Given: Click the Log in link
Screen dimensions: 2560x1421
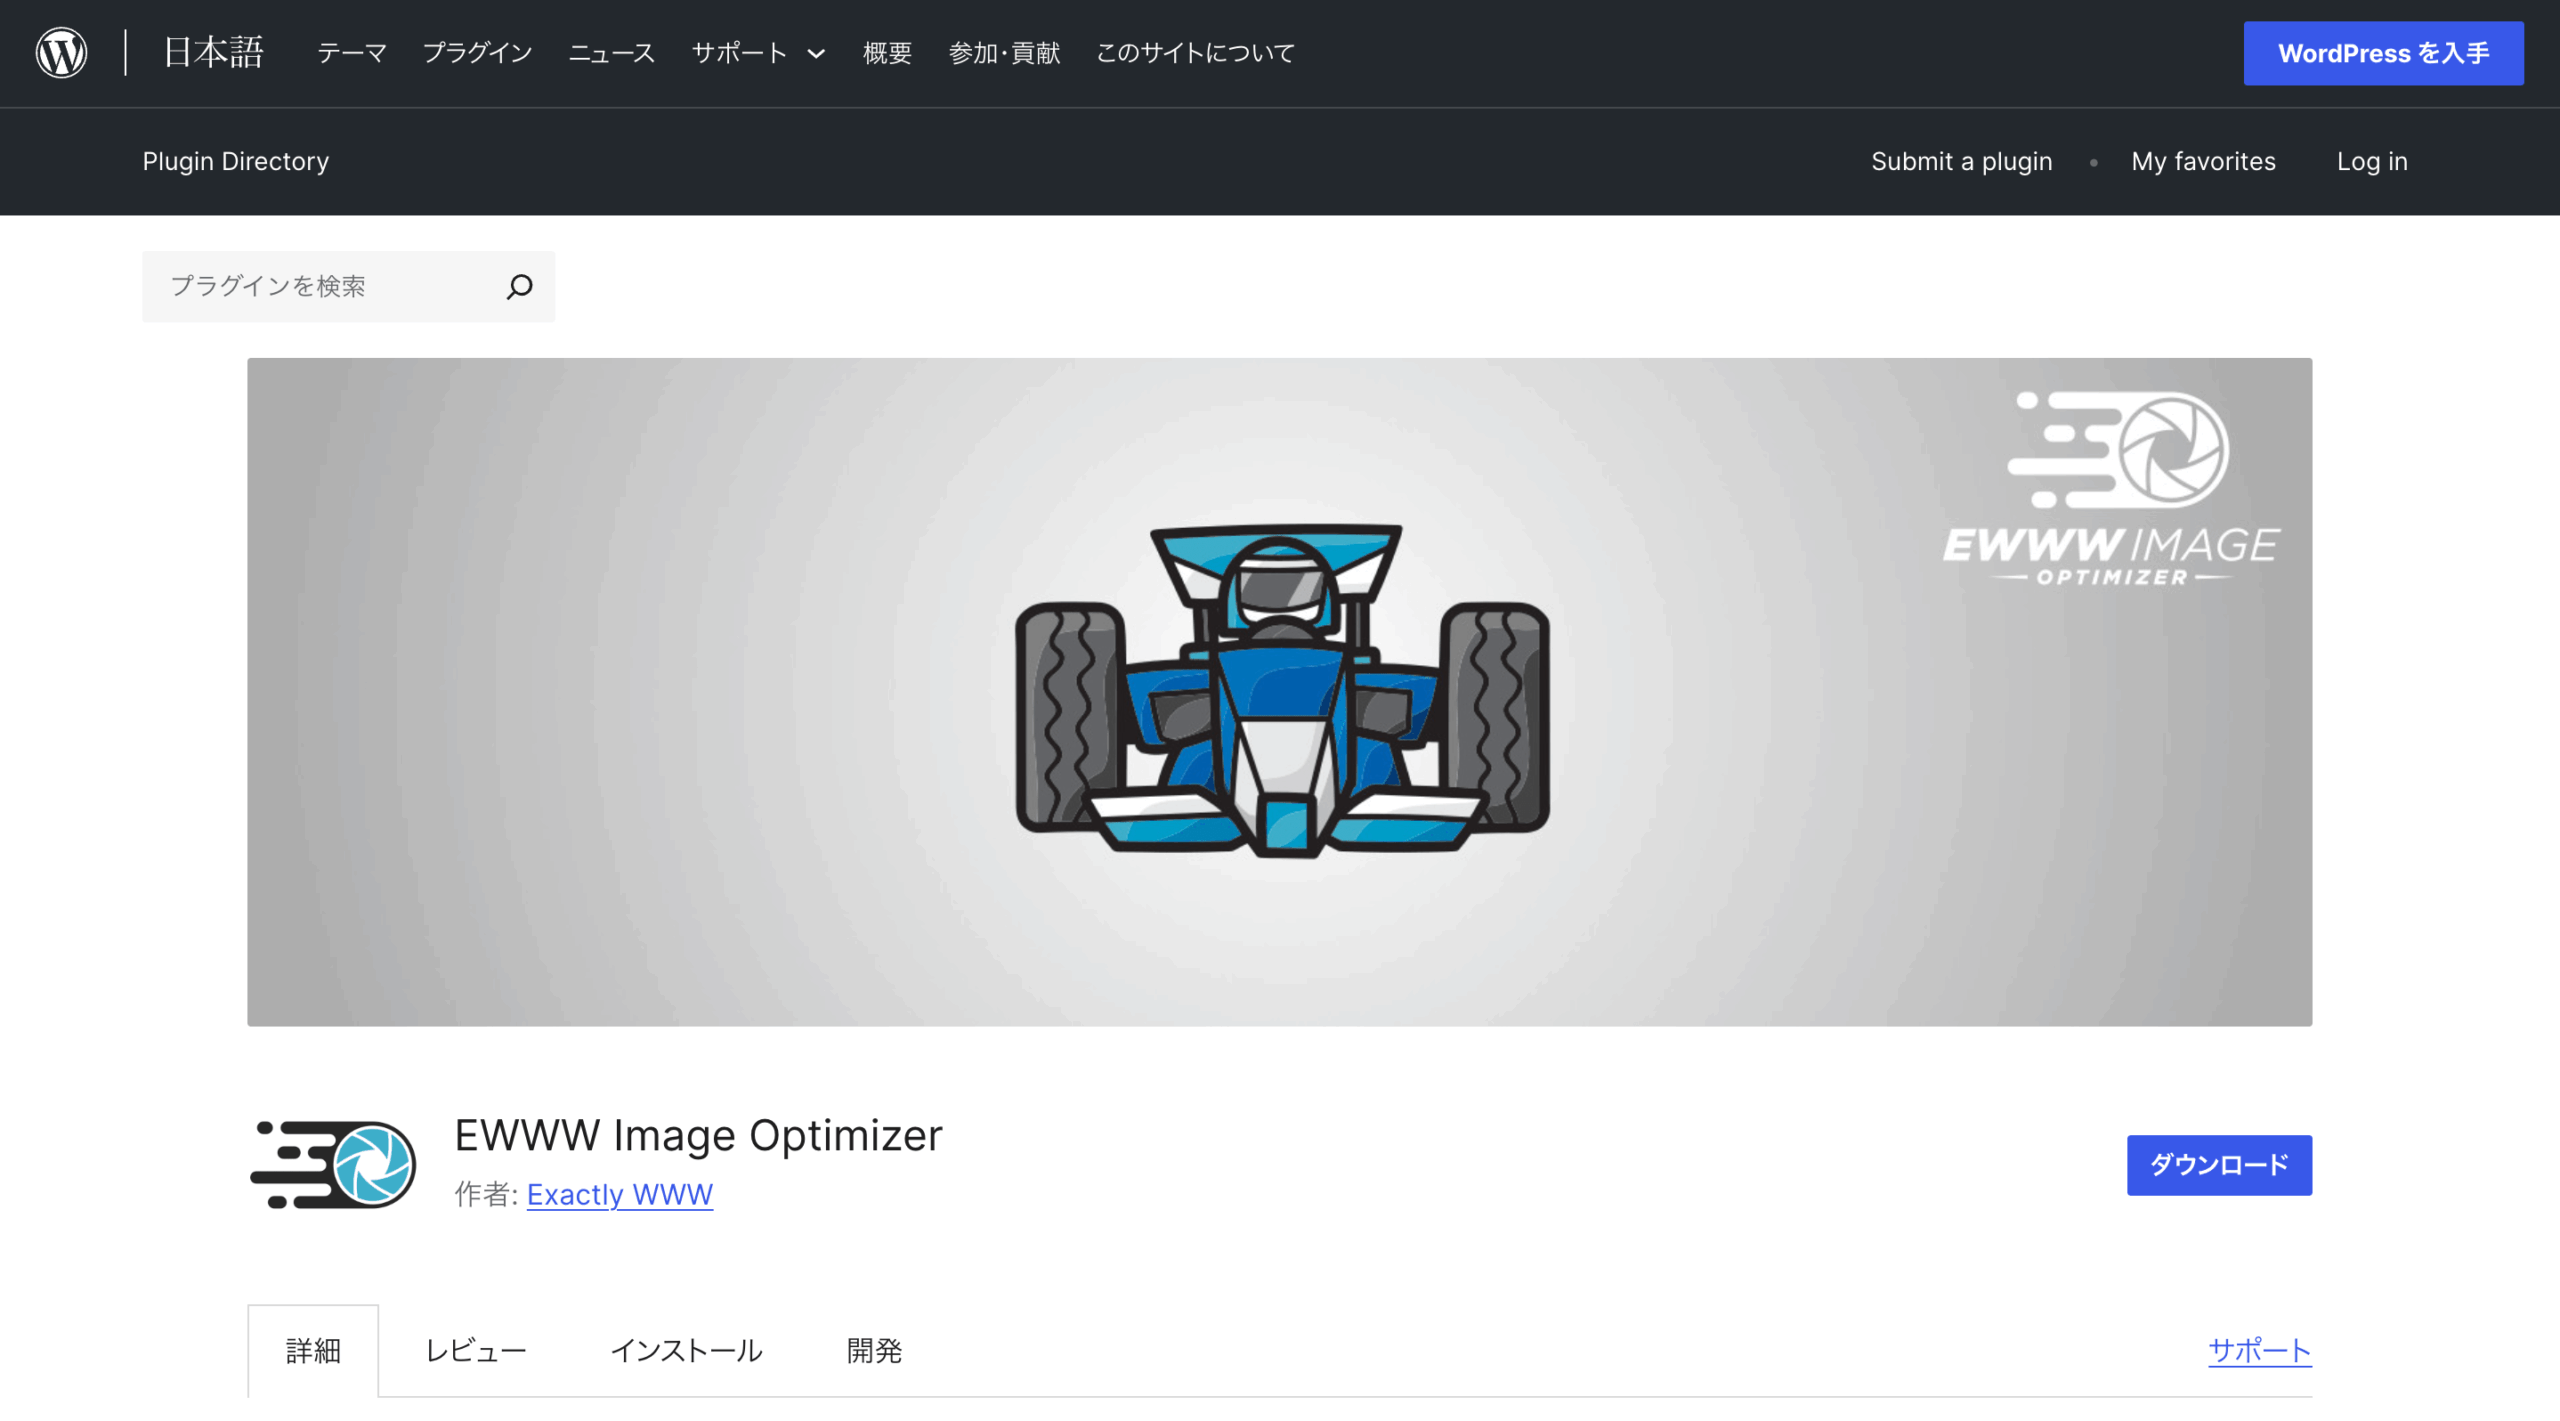Looking at the screenshot, I should click(x=2372, y=161).
